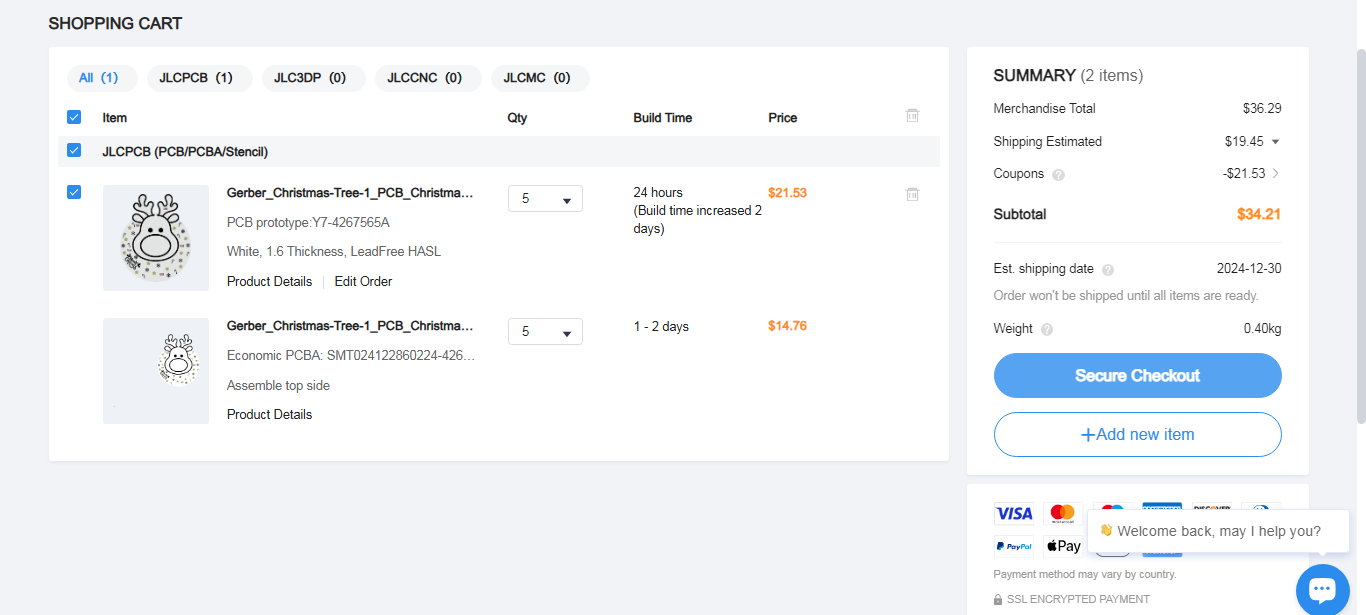Click the -$21.53 coupon amount
1366x615 pixels.
(x=1244, y=174)
